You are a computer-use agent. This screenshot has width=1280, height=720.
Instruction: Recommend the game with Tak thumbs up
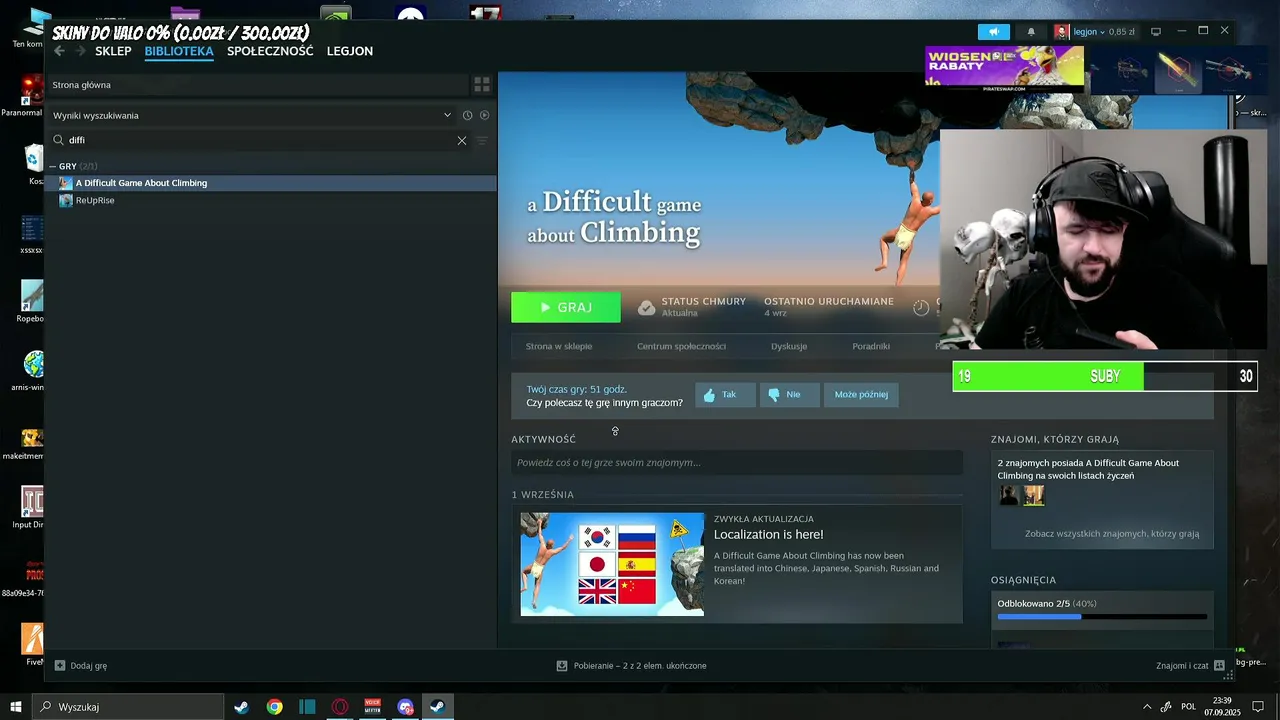(725, 395)
